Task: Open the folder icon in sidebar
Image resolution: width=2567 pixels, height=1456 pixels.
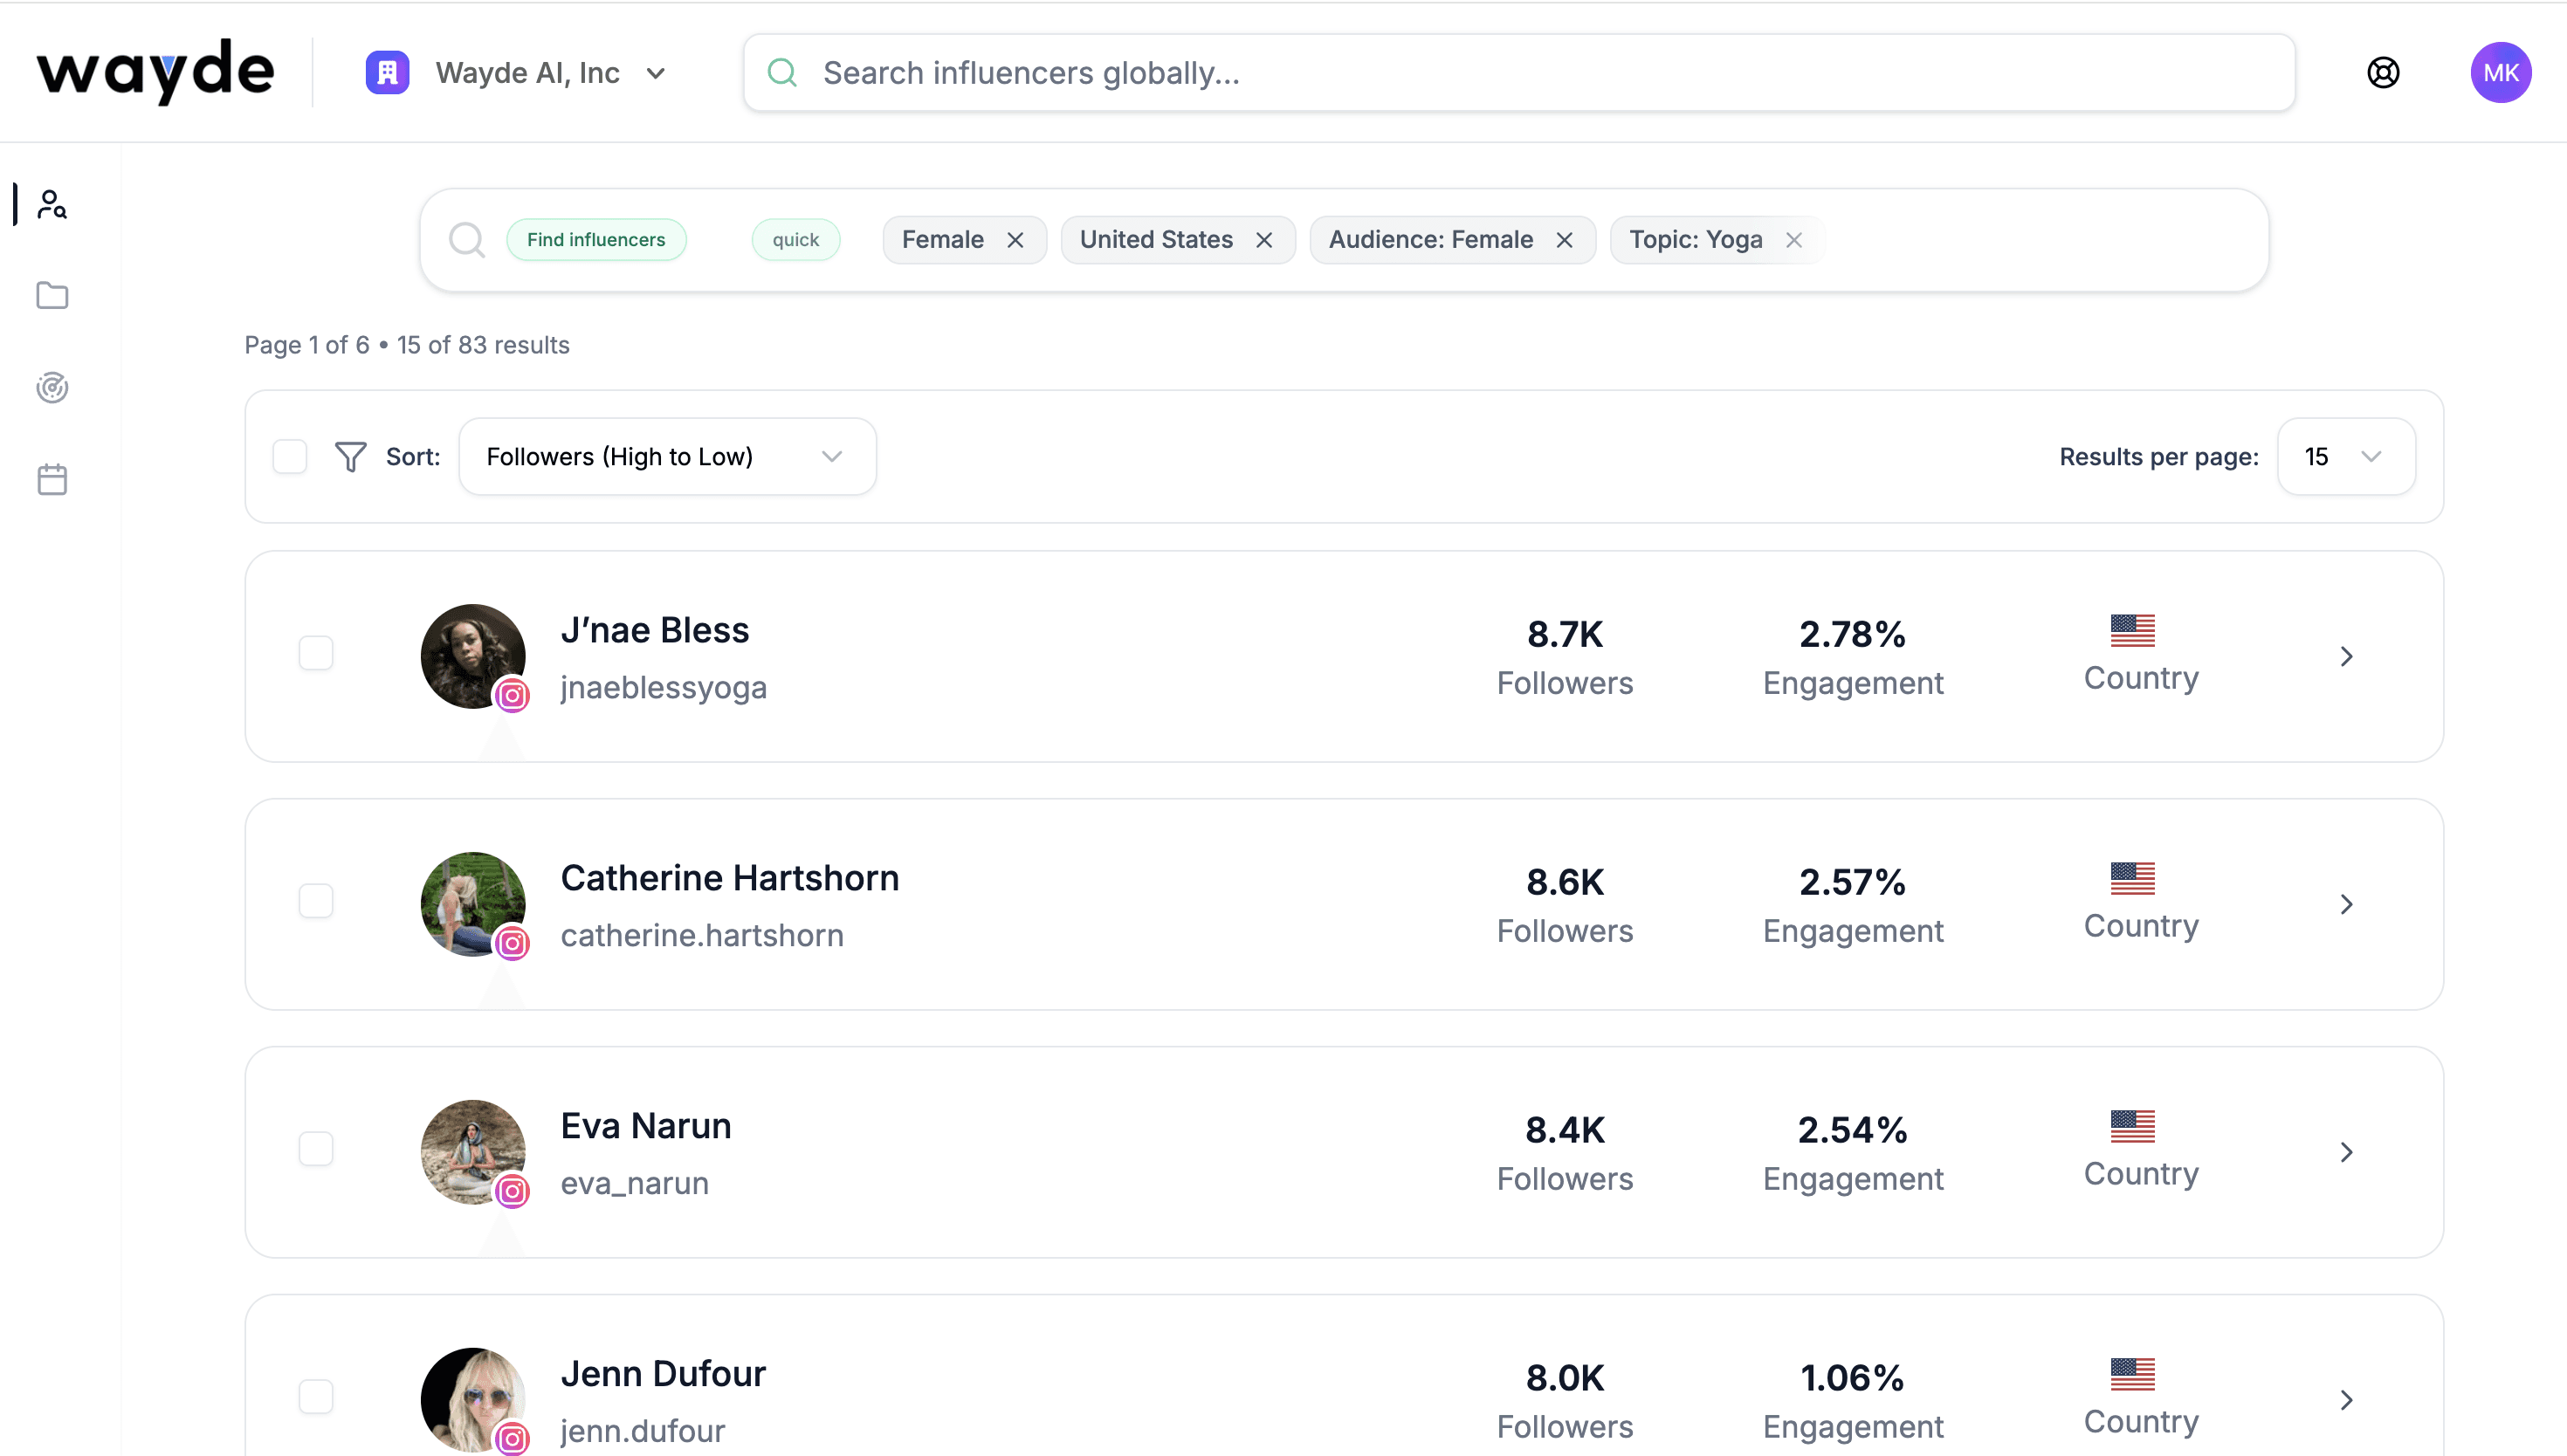Action: tap(52, 296)
